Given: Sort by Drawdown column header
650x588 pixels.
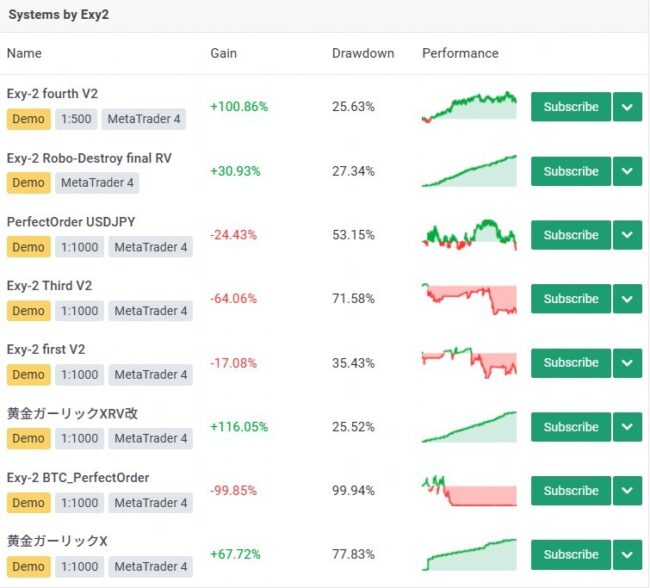Looking at the screenshot, I should (x=363, y=53).
